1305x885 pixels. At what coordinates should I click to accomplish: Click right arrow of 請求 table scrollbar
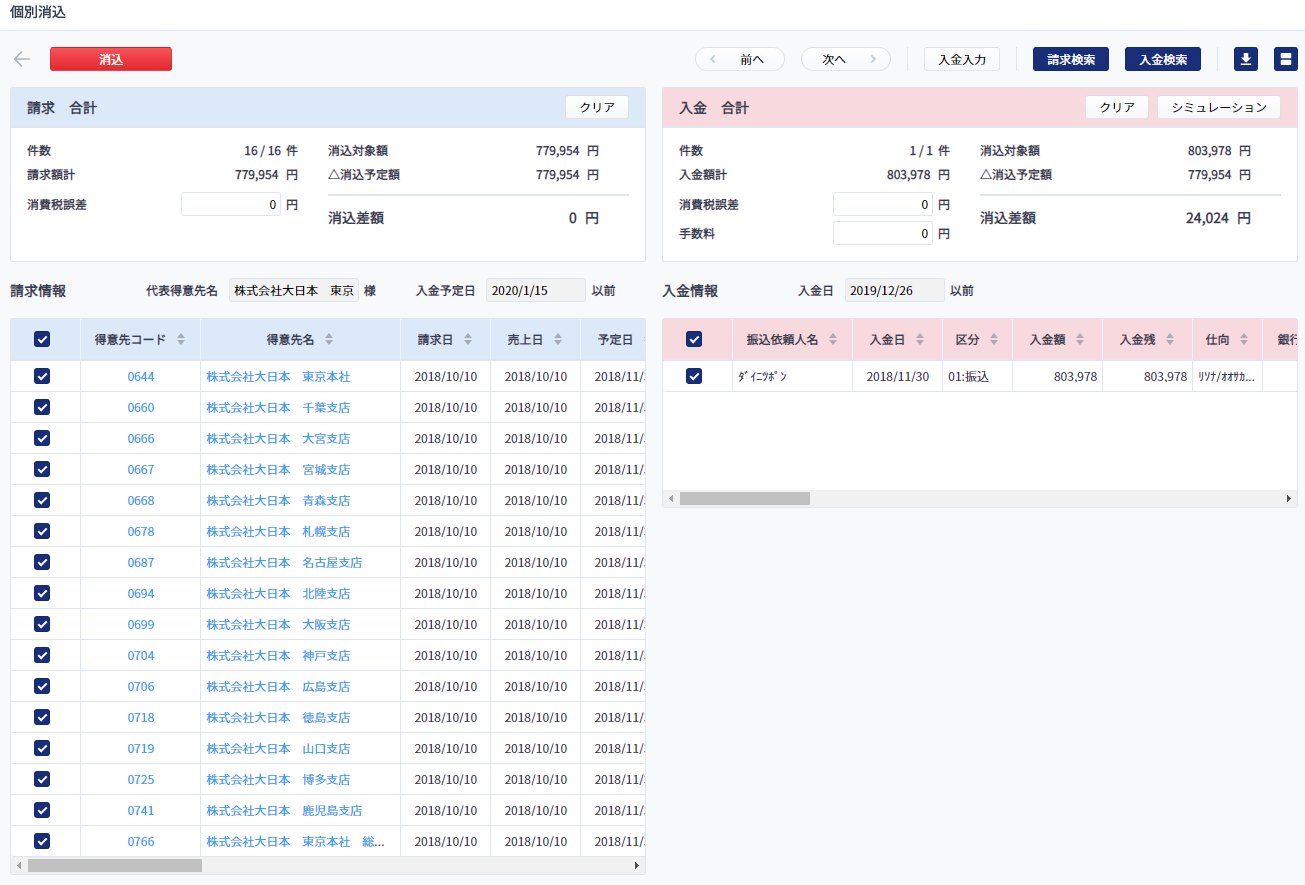[x=637, y=866]
